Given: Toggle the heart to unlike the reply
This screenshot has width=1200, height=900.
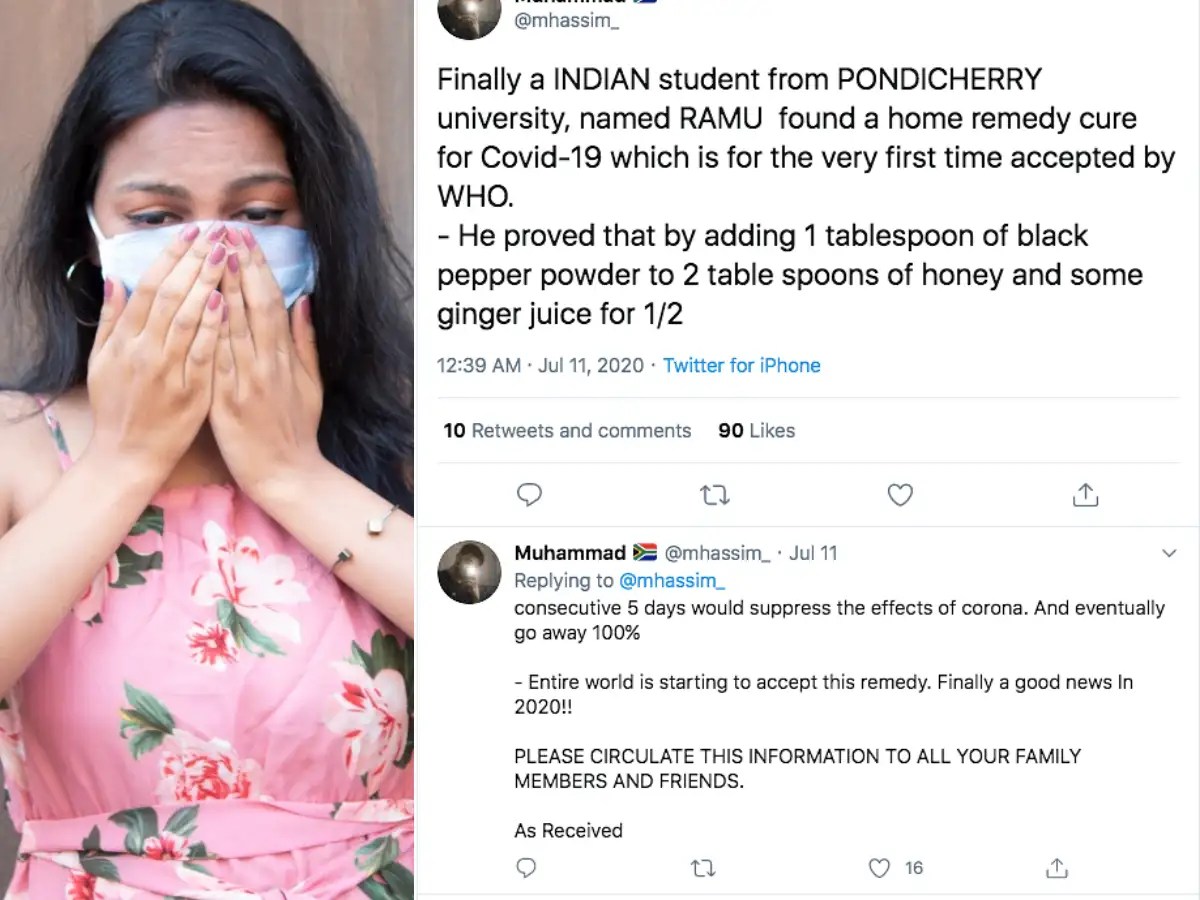Looking at the screenshot, I should (x=879, y=868).
